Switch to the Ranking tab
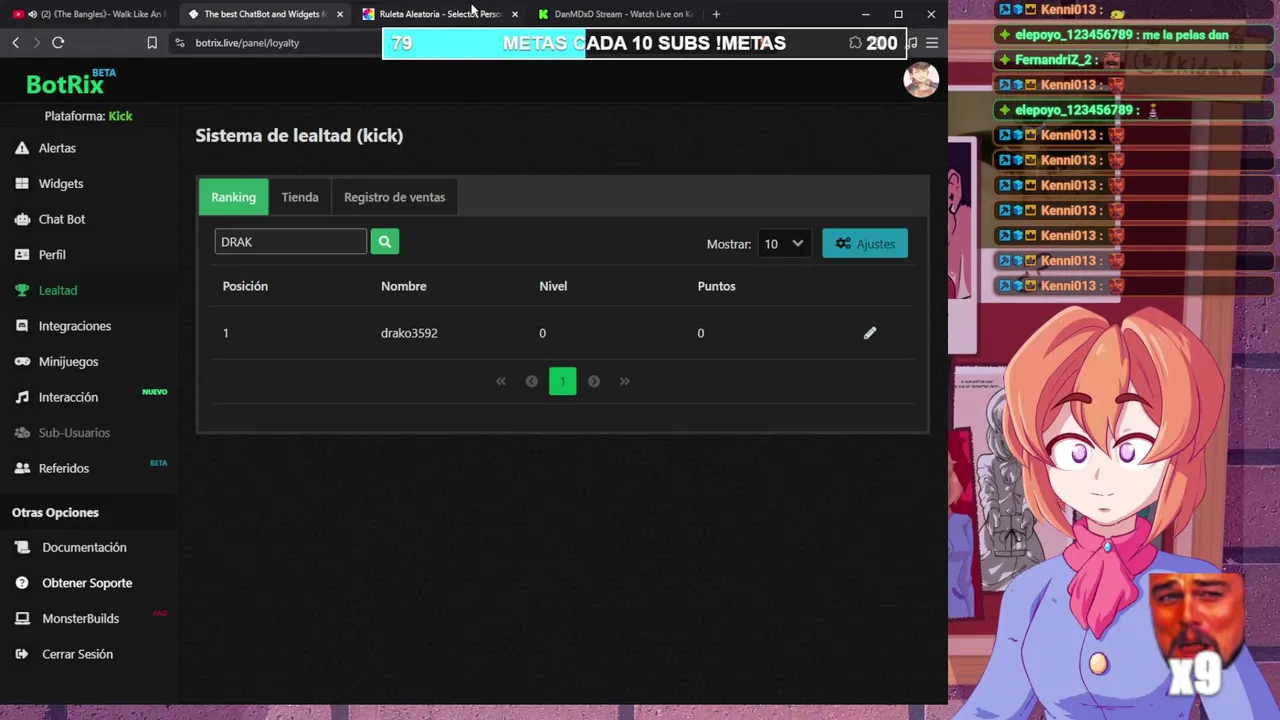The width and height of the screenshot is (1280, 720). (233, 197)
